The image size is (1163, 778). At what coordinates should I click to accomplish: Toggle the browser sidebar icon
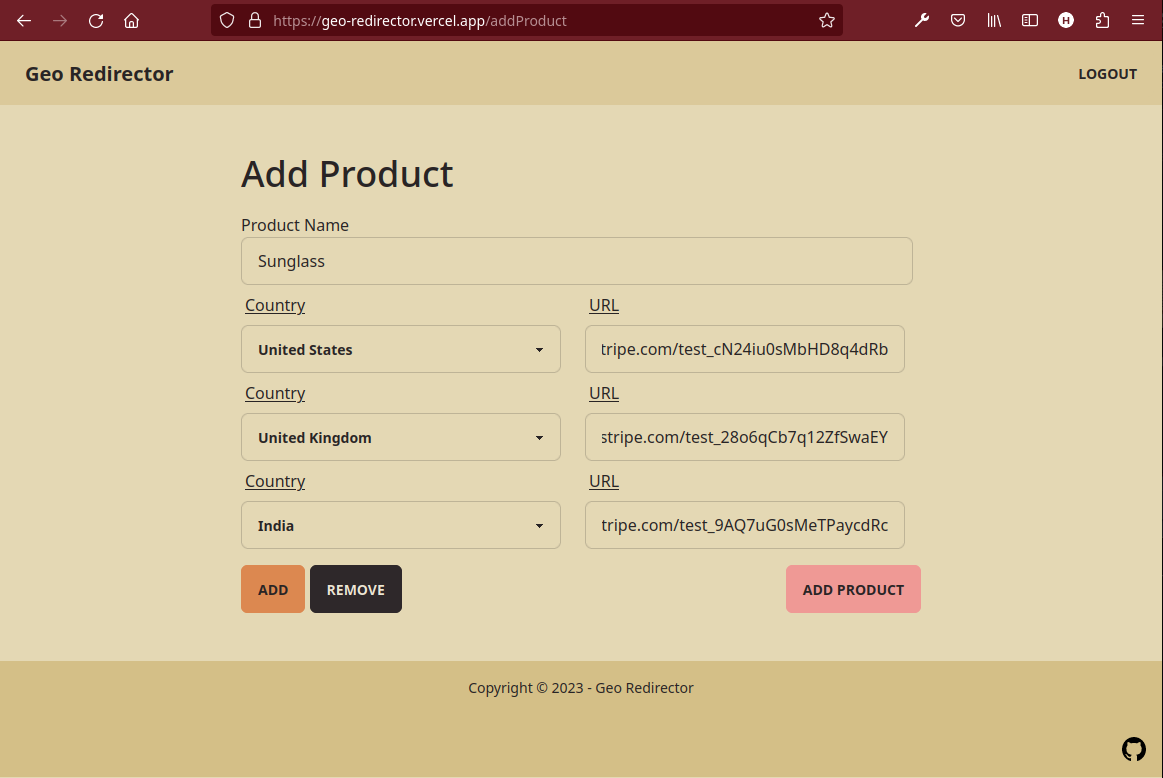(x=1029, y=20)
